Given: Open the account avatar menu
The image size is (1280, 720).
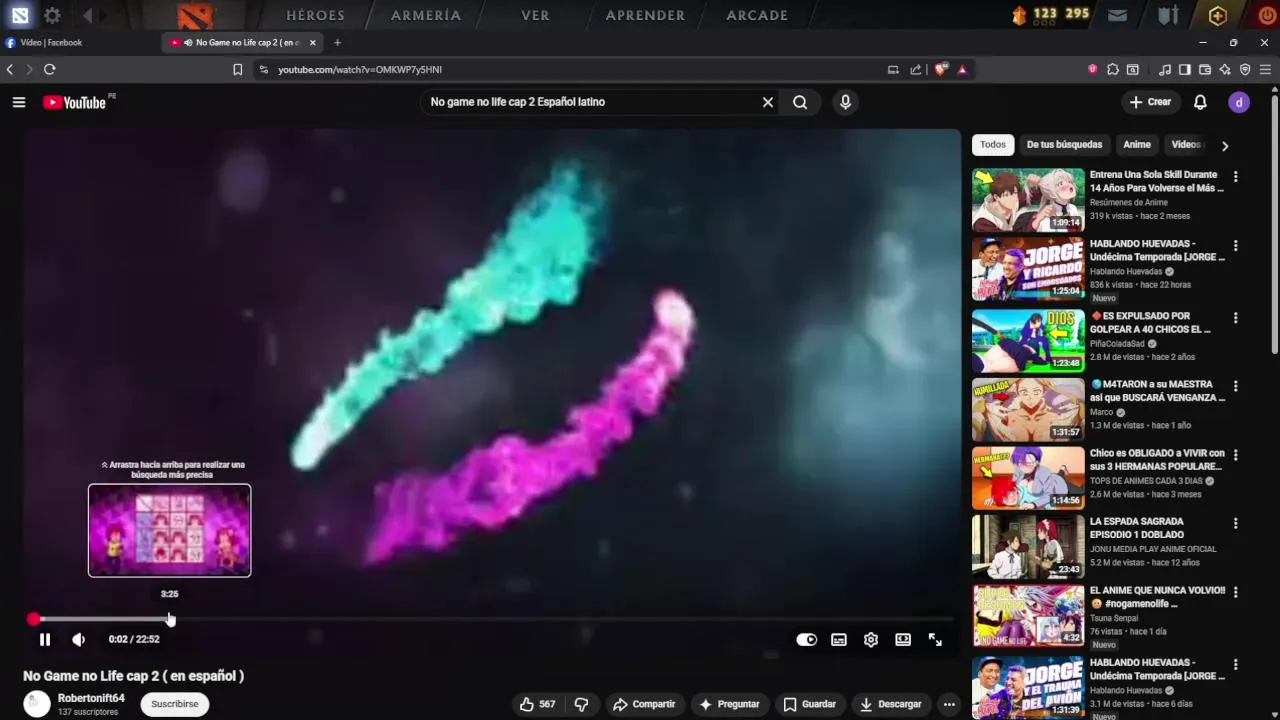Looking at the screenshot, I should click(1239, 102).
